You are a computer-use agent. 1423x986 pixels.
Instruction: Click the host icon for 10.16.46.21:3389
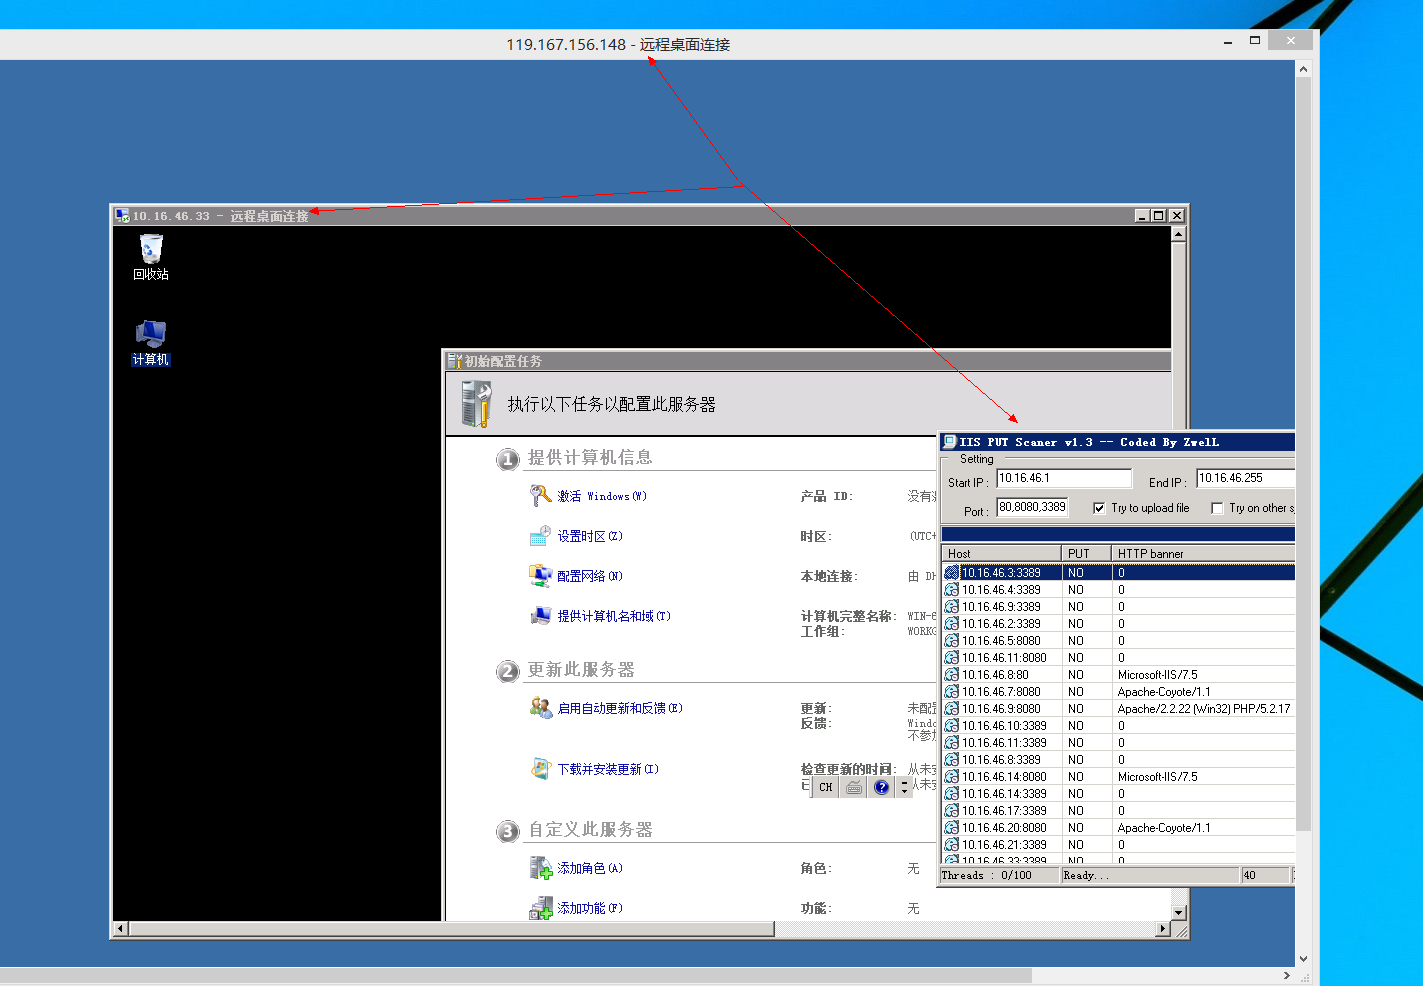click(952, 845)
